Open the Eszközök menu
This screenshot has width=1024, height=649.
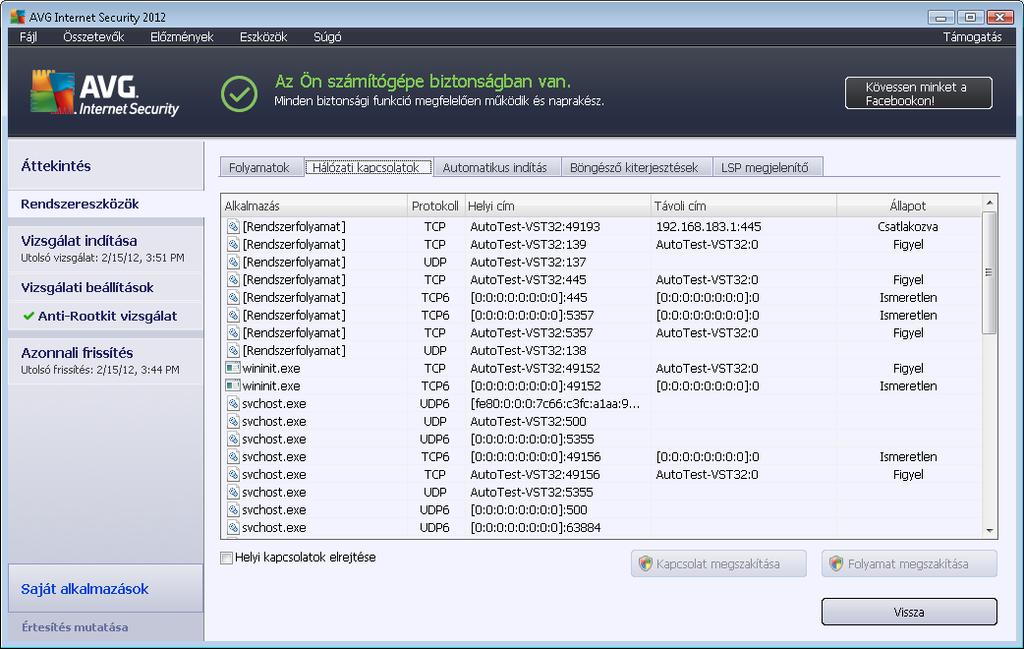click(263, 37)
